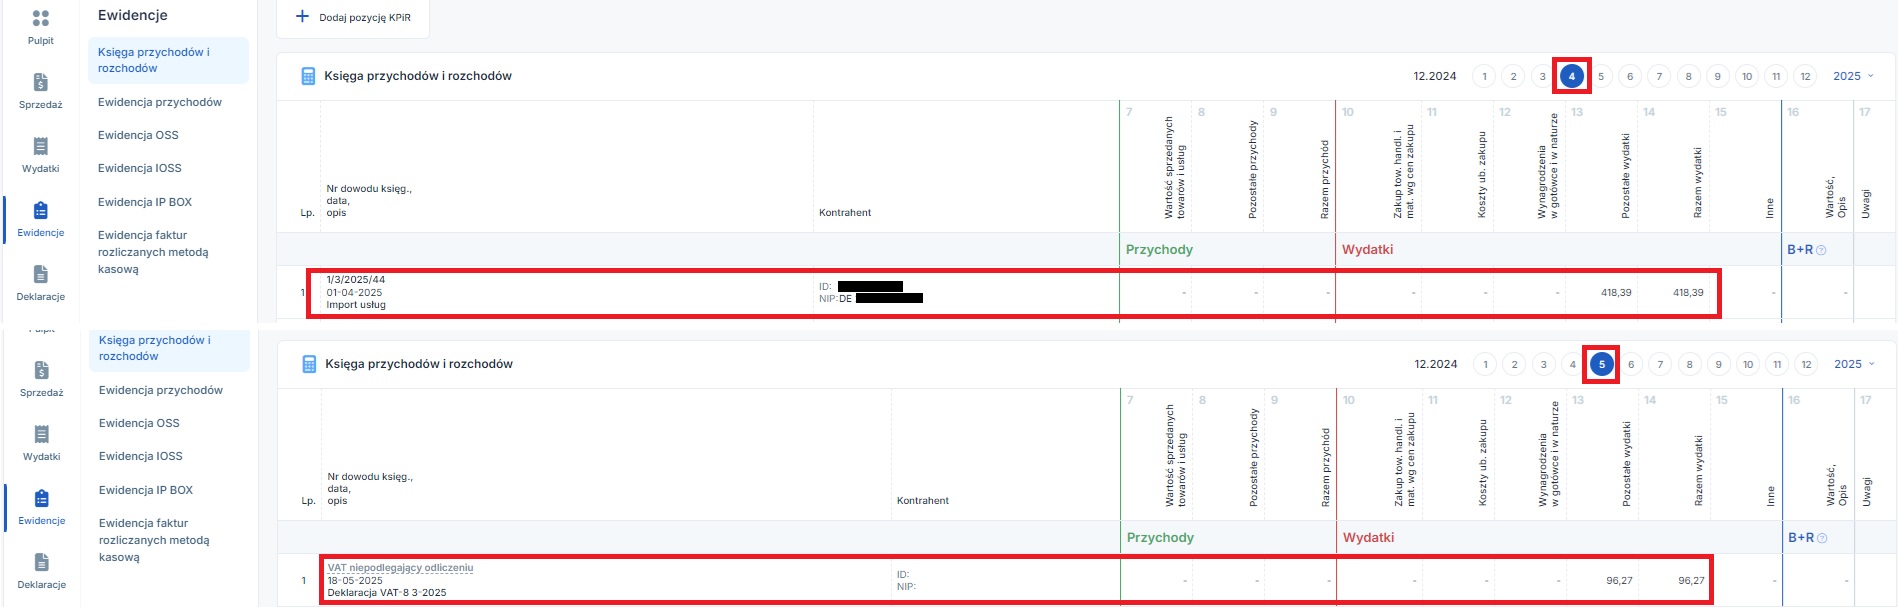Expand the 2025 year dropdown in lower ledger

[1854, 364]
